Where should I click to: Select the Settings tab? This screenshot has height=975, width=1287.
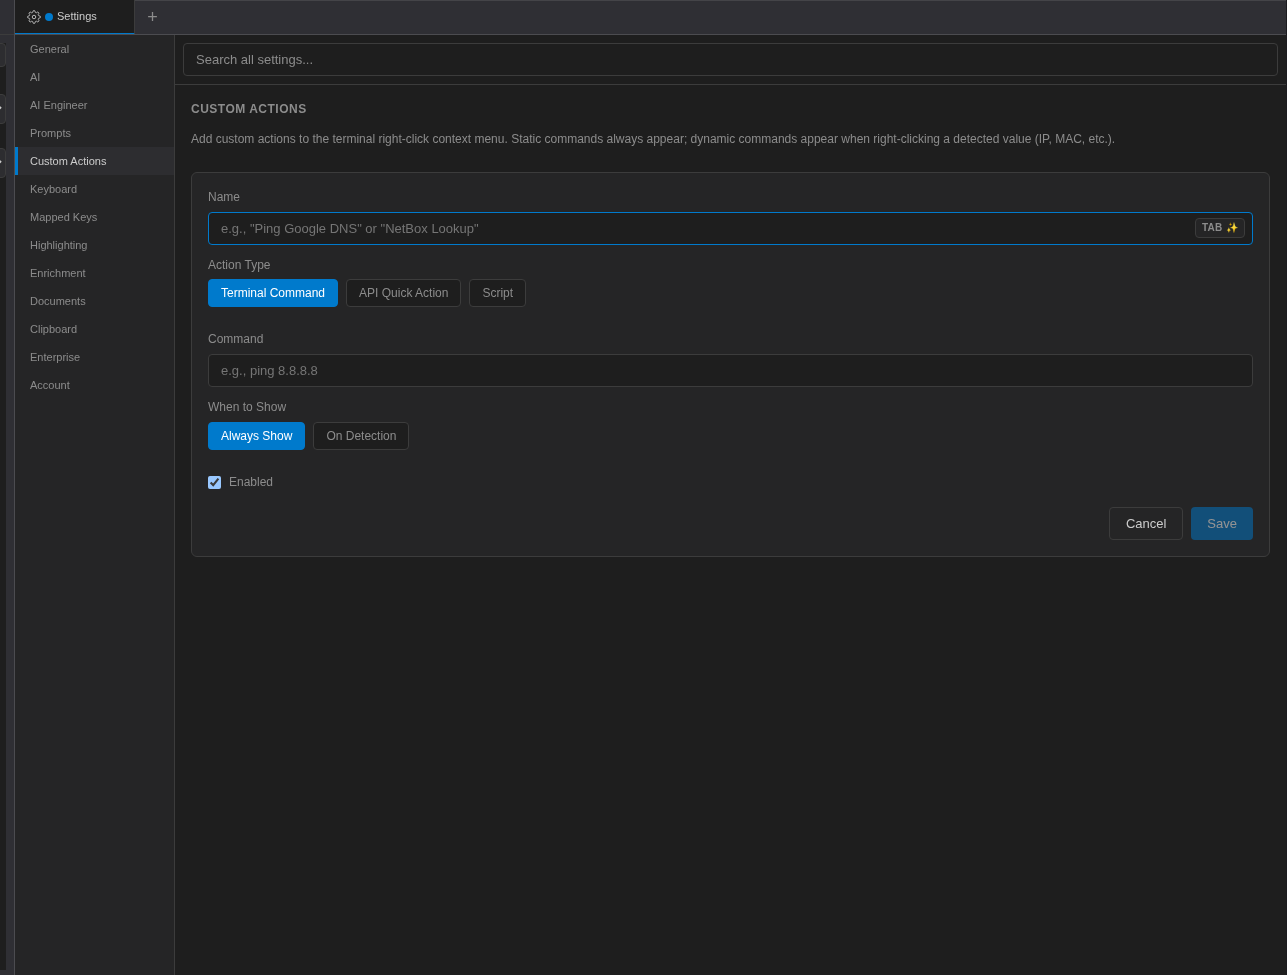(75, 17)
